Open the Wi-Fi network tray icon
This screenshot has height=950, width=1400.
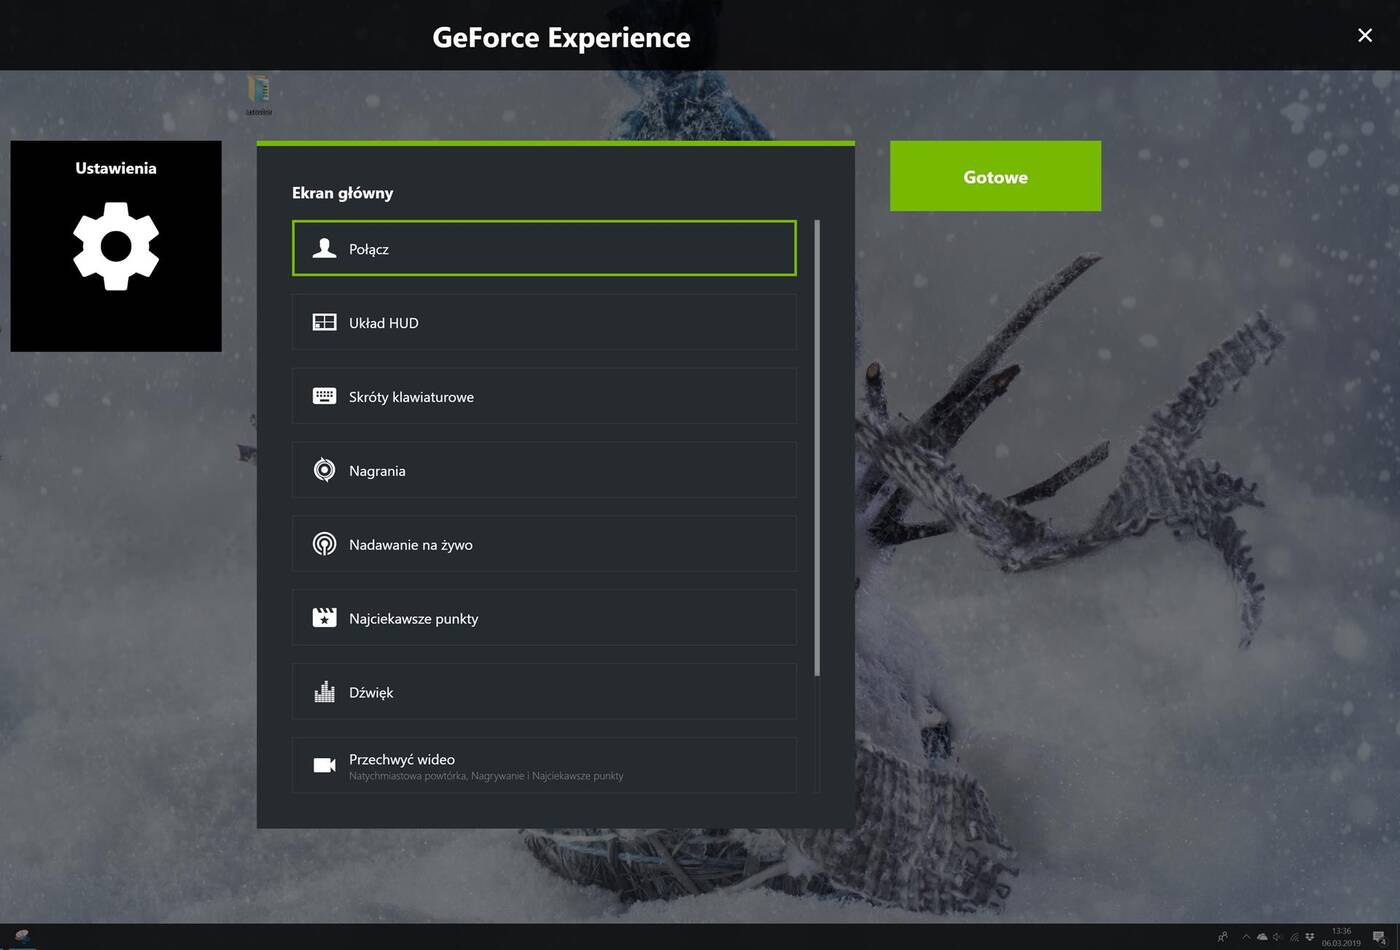[x=1294, y=938]
